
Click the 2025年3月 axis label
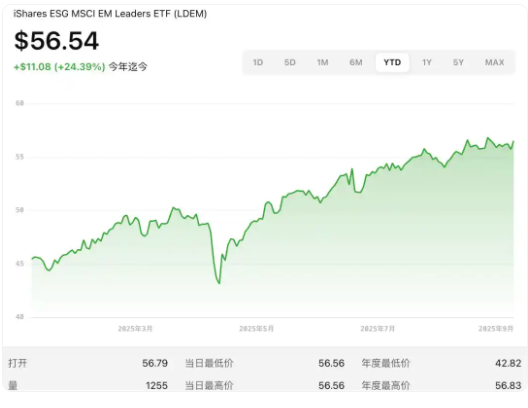(x=135, y=329)
